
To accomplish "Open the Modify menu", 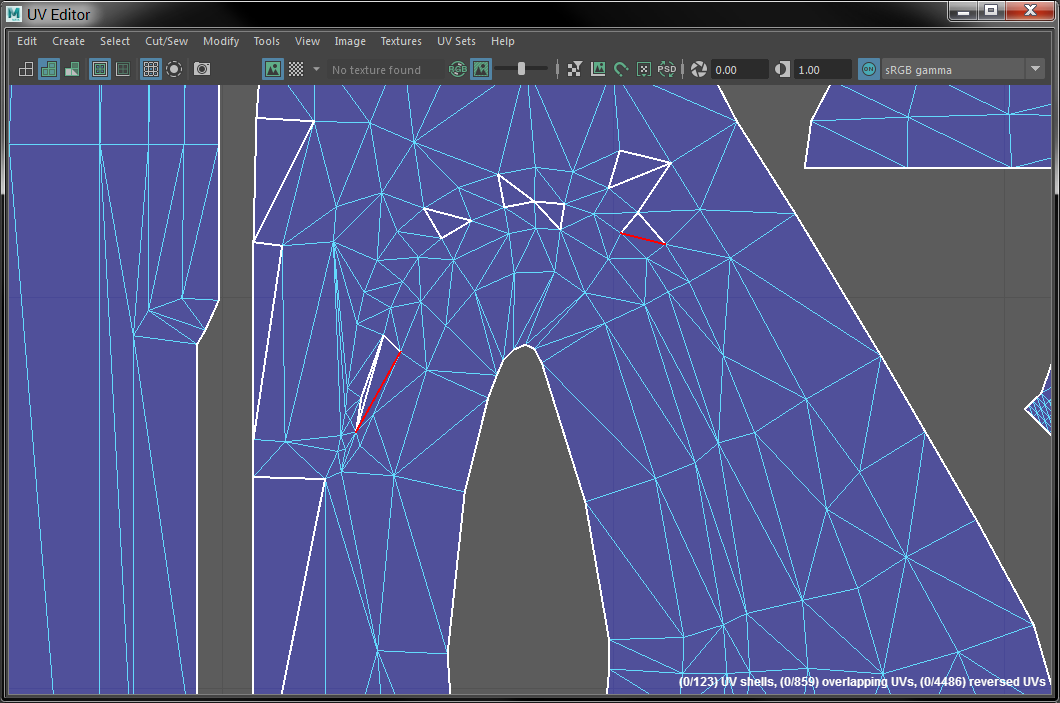I will click(221, 41).
